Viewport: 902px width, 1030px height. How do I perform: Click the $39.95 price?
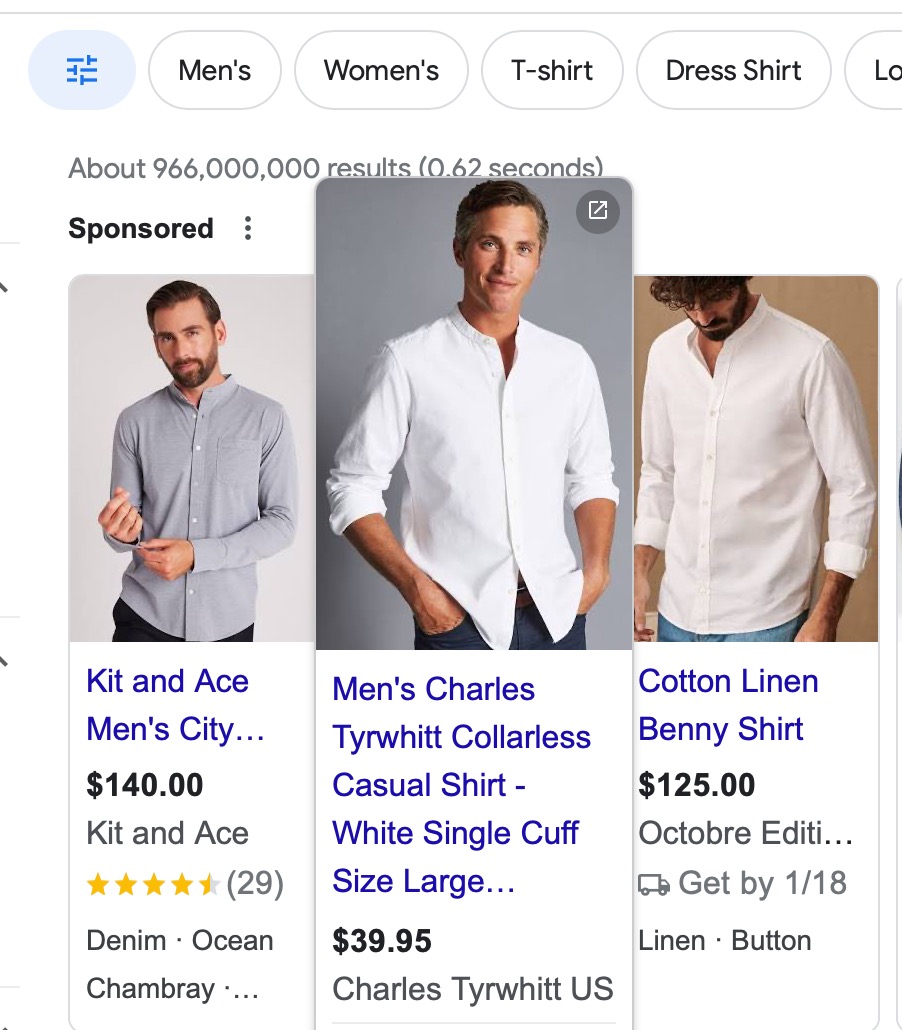(x=382, y=941)
